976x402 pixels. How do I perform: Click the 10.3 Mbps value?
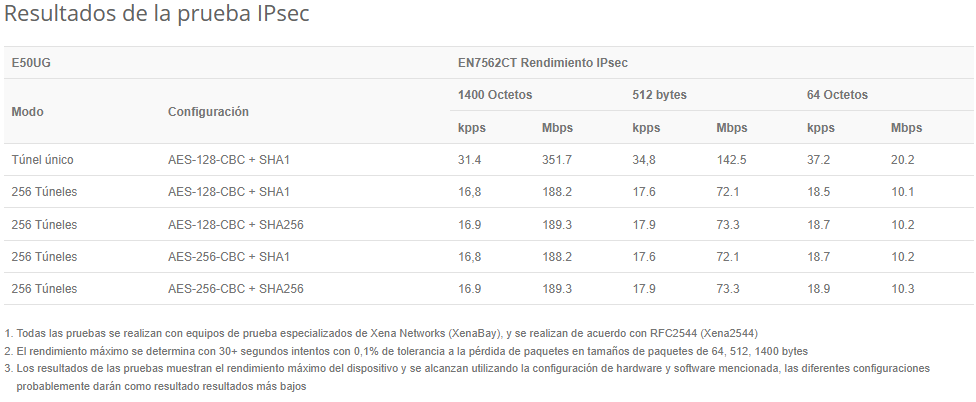point(902,289)
